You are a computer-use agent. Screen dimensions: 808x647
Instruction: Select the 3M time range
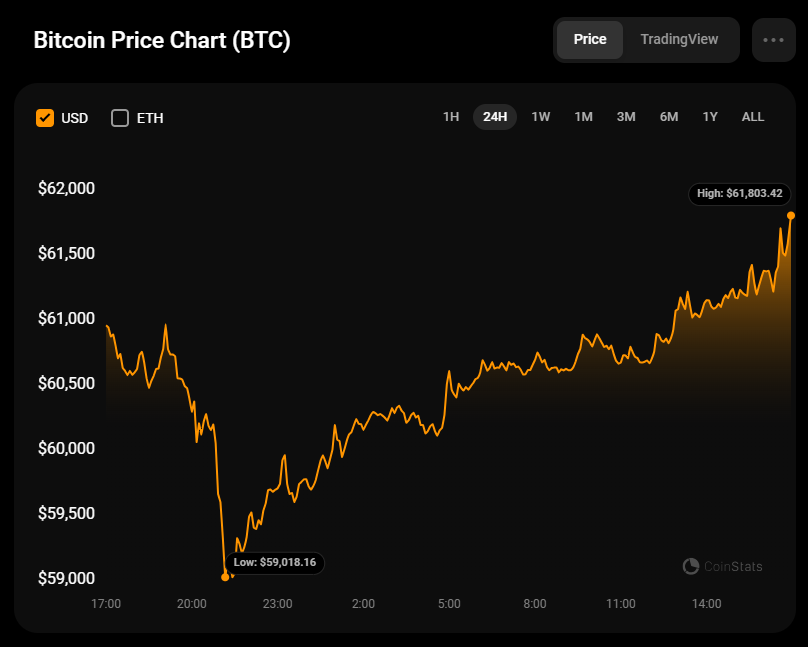pyautogui.click(x=626, y=117)
